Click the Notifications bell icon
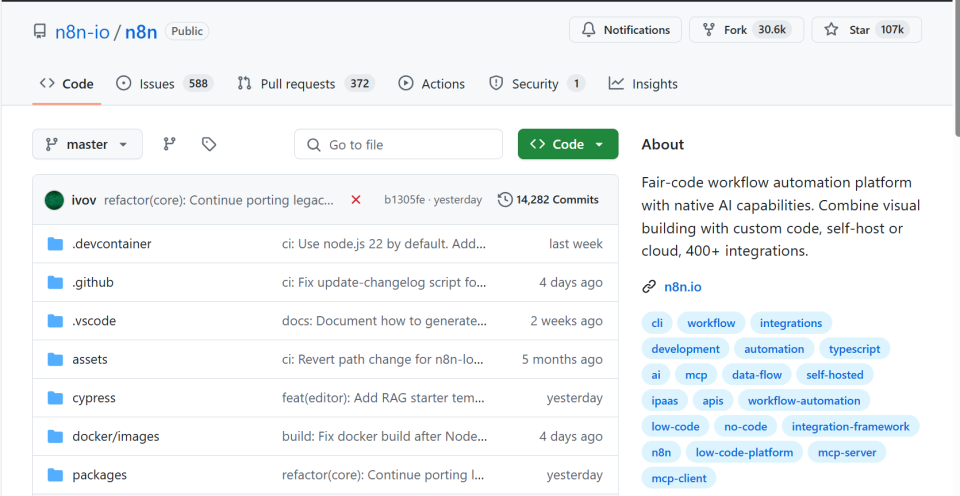 tap(588, 29)
